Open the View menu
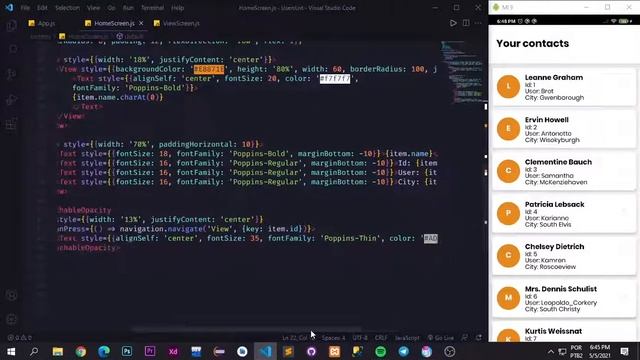 (x=93, y=8)
